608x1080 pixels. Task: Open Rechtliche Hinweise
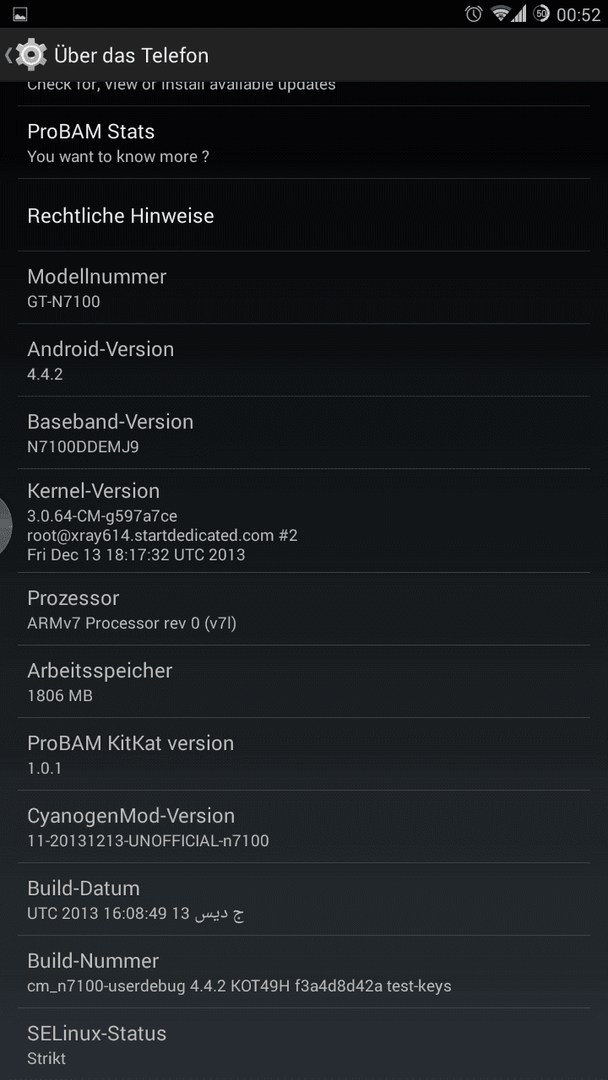tap(304, 215)
